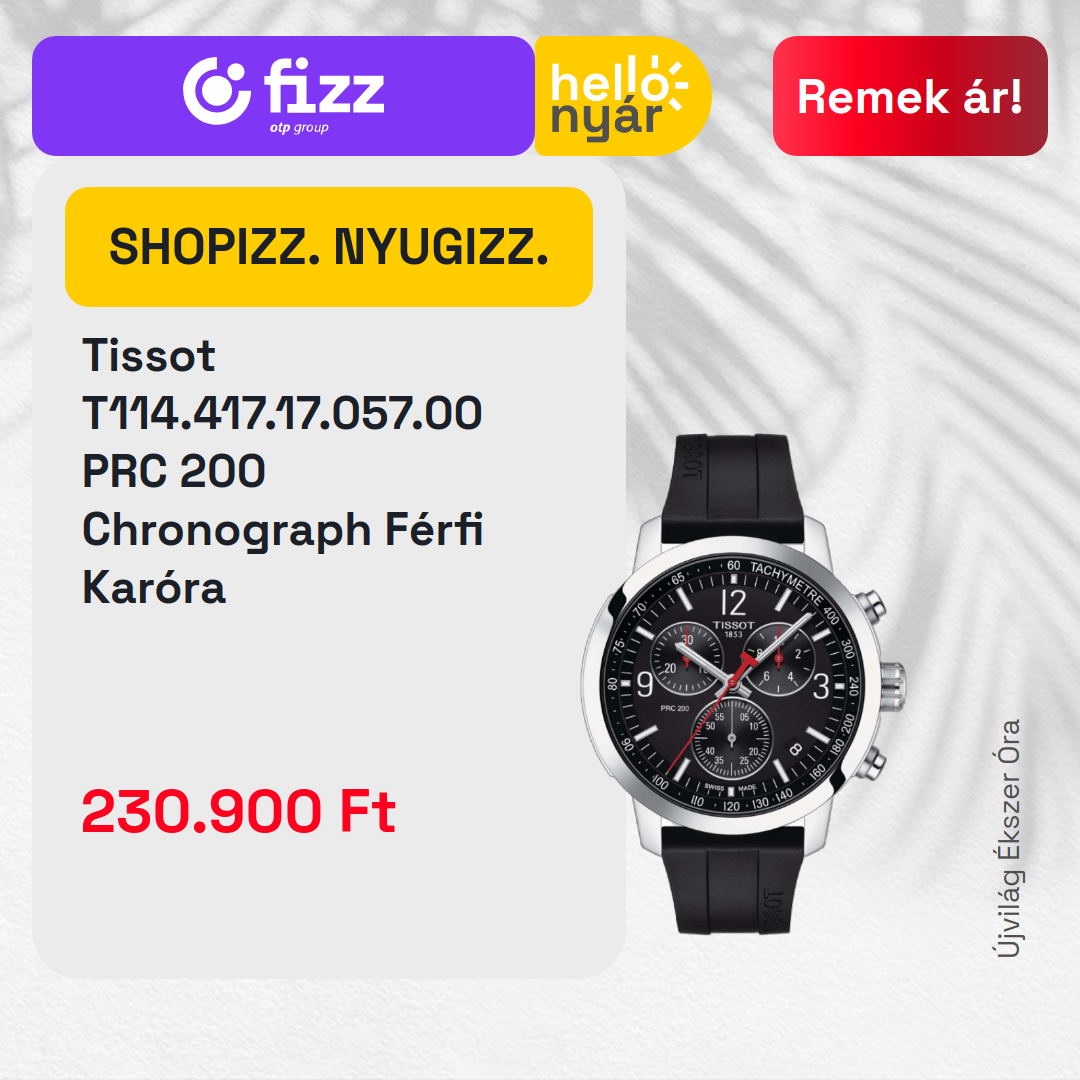Screen dimensions: 1080x1080
Task: Click the T114.417.17.057.00 model number
Action: 282,413
